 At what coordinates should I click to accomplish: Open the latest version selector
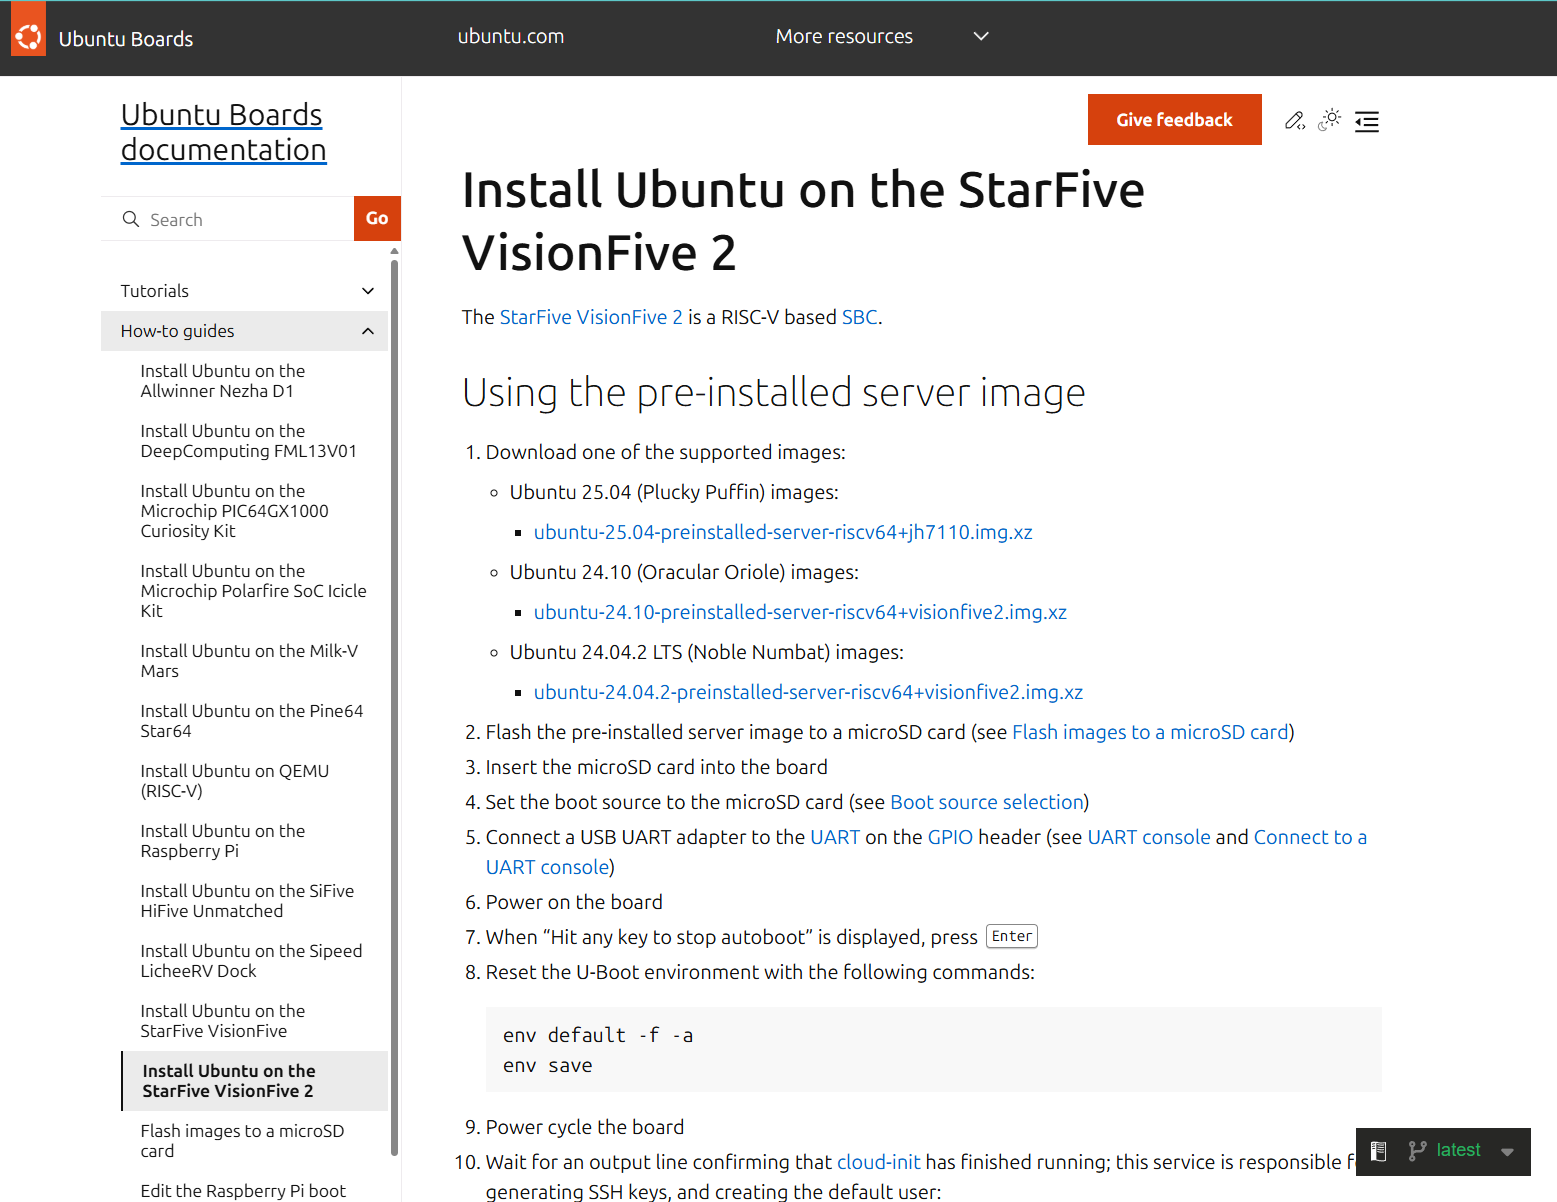click(x=1443, y=1151)
